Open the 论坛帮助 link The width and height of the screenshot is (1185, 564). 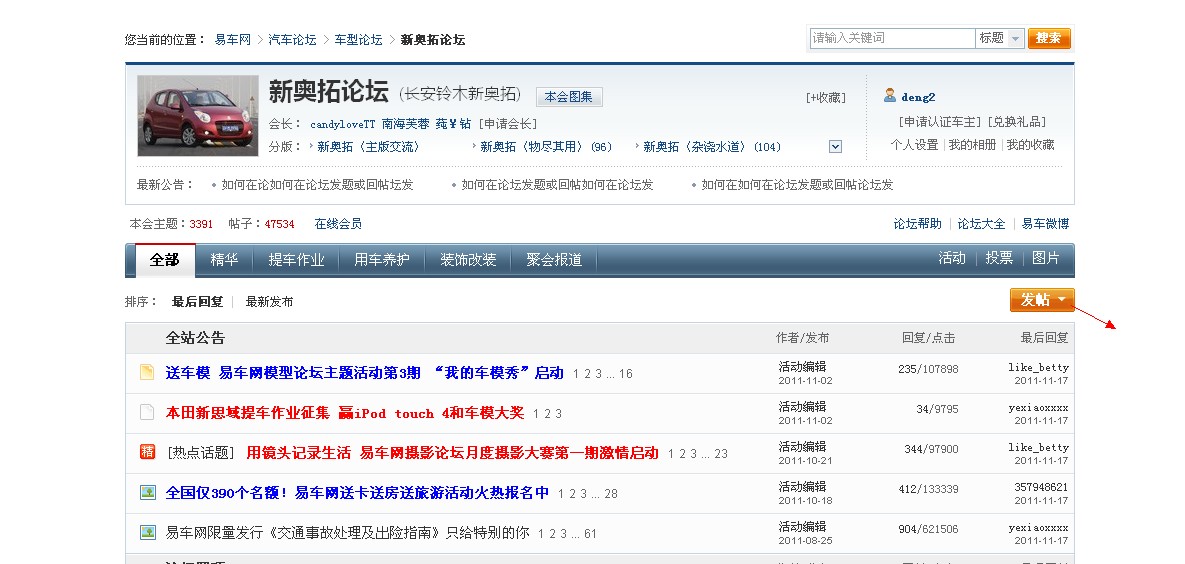click(x=917, y=224)
